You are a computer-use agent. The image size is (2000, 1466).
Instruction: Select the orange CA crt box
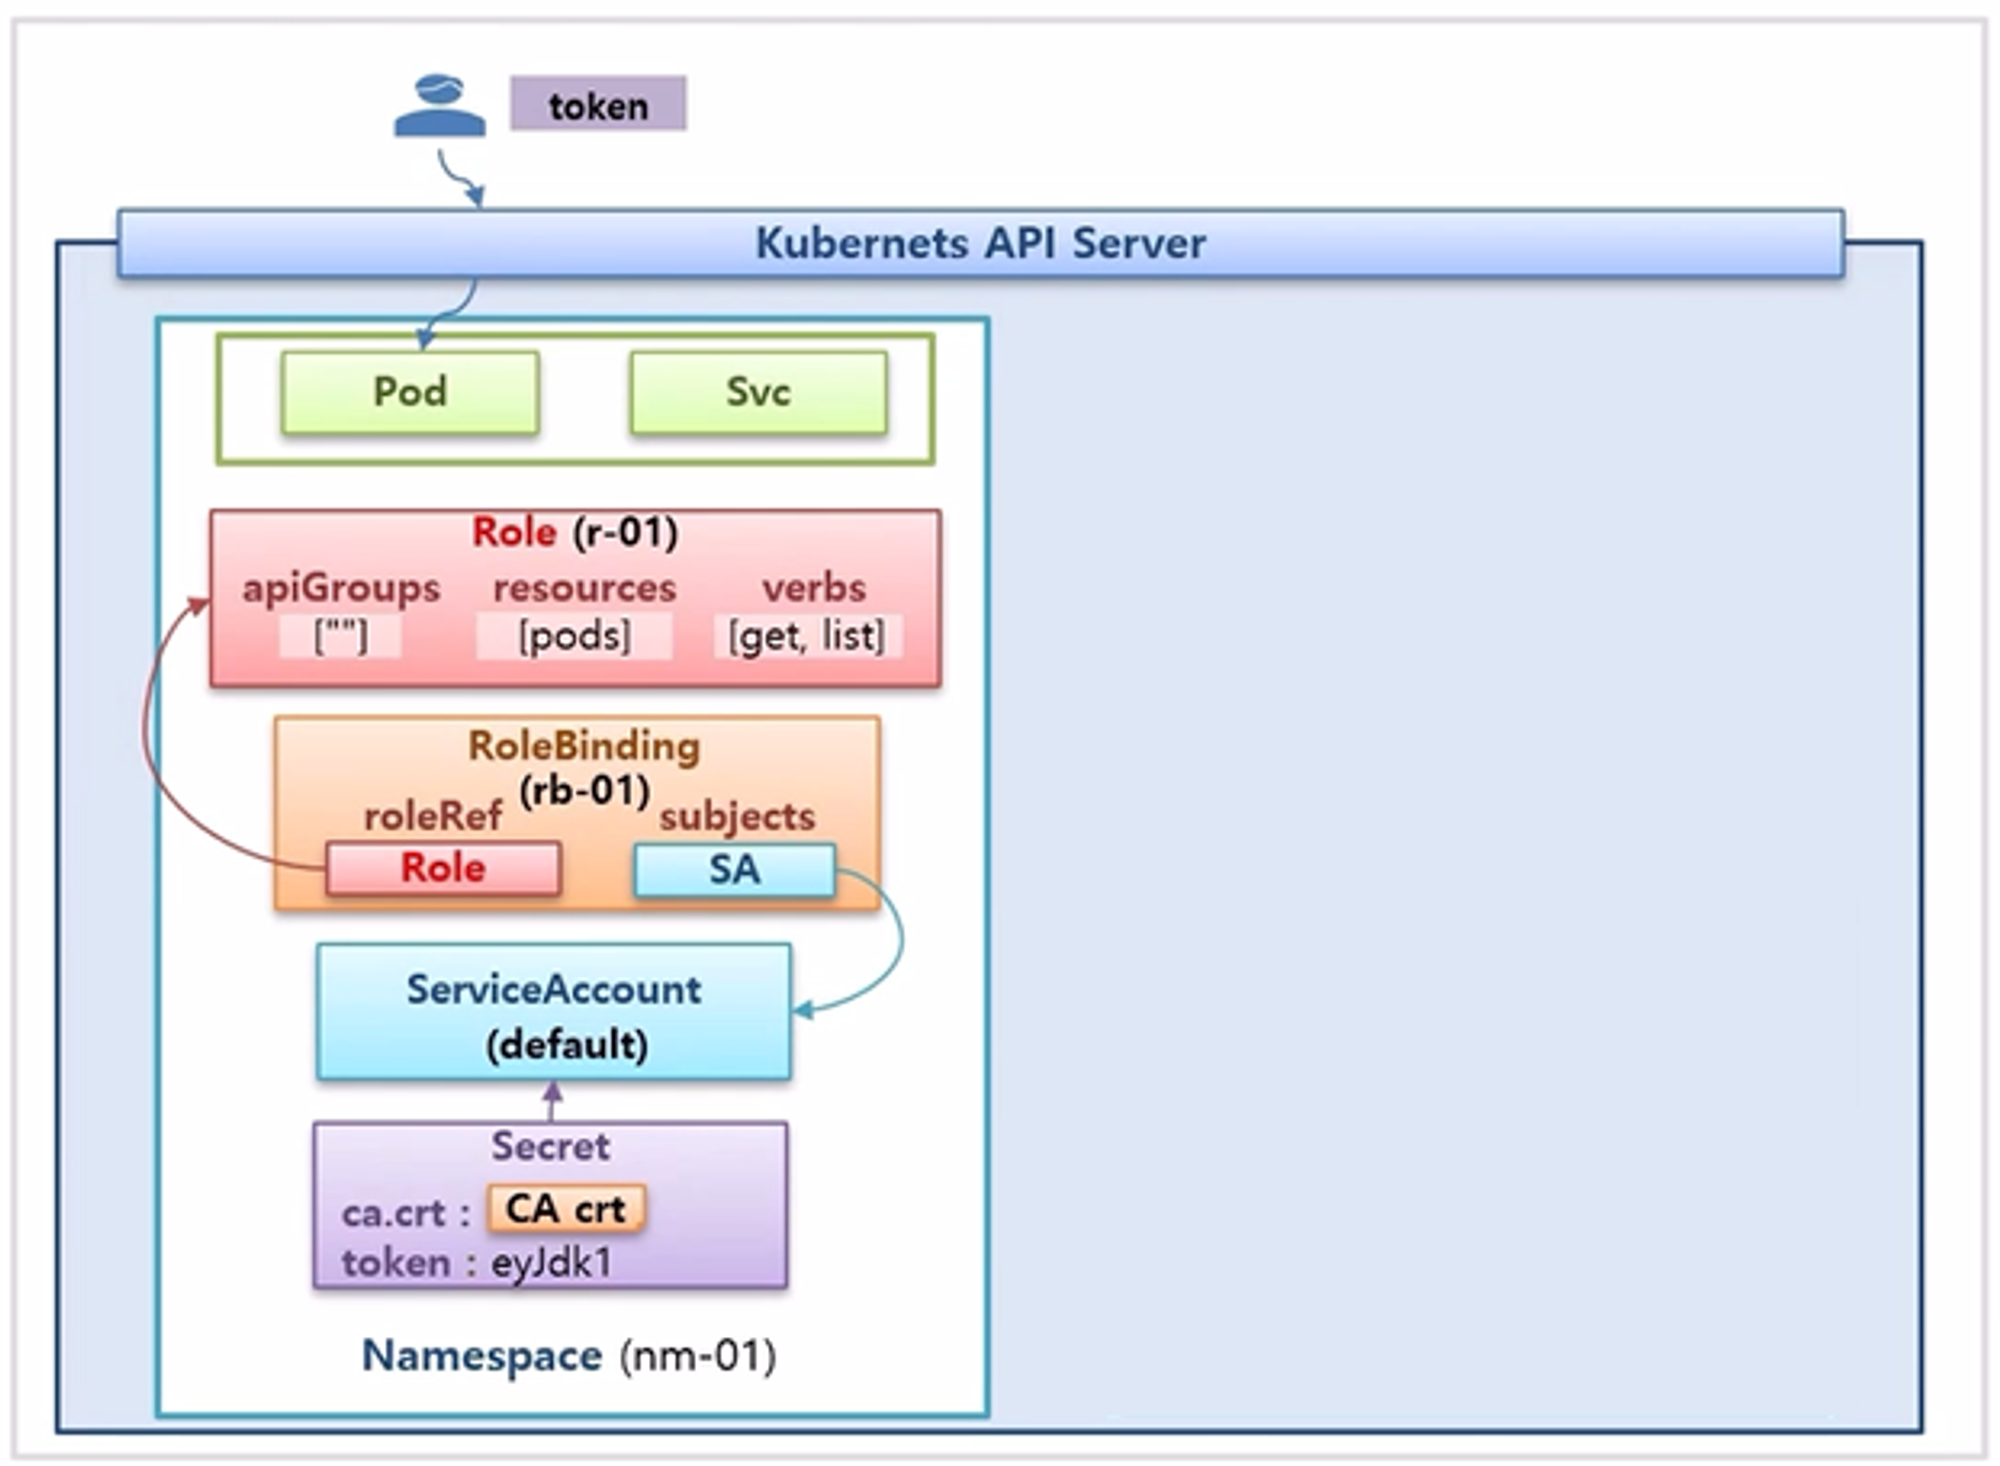click(x=566, y=1209)
